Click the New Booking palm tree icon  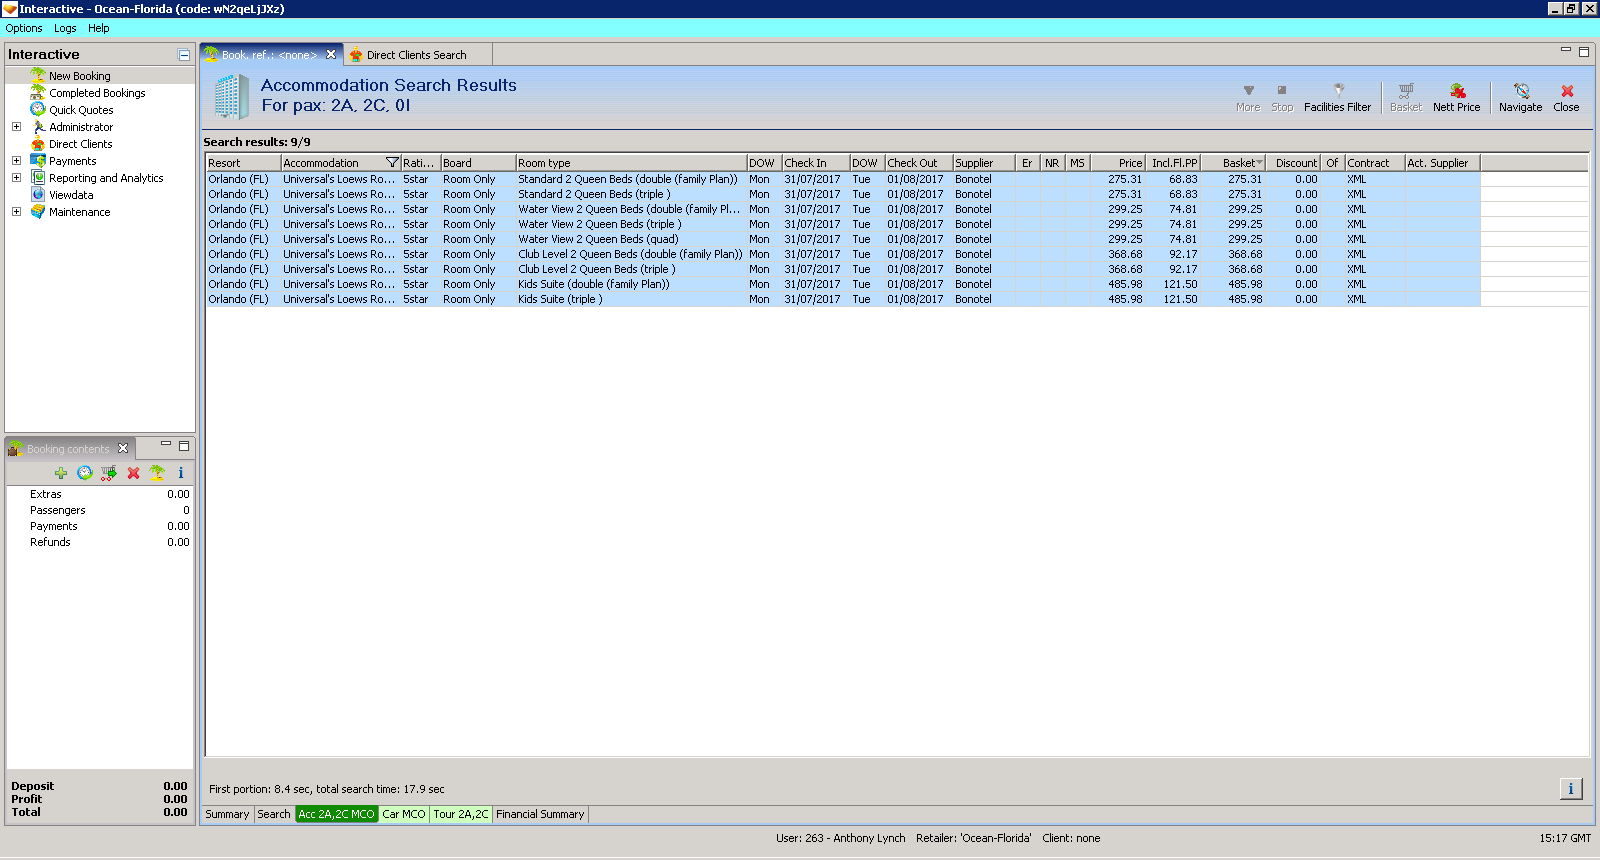(38, 75)
